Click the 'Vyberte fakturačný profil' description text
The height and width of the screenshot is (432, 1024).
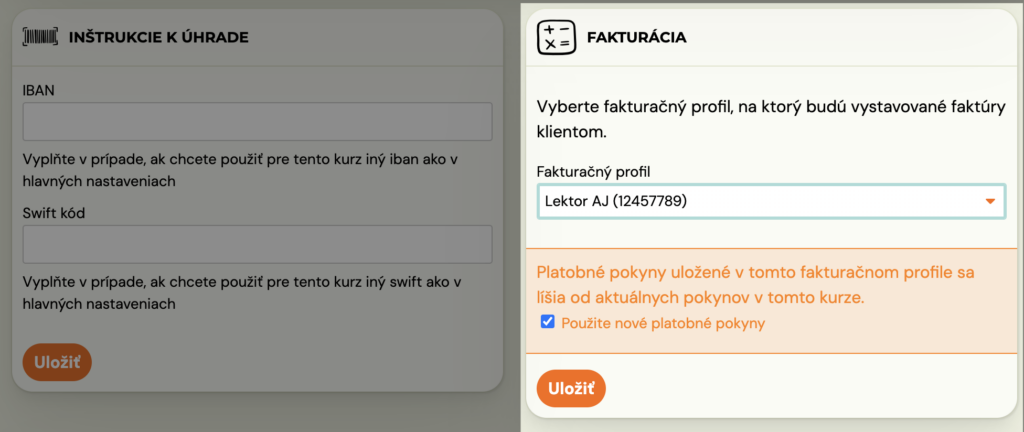click(771, 119)
